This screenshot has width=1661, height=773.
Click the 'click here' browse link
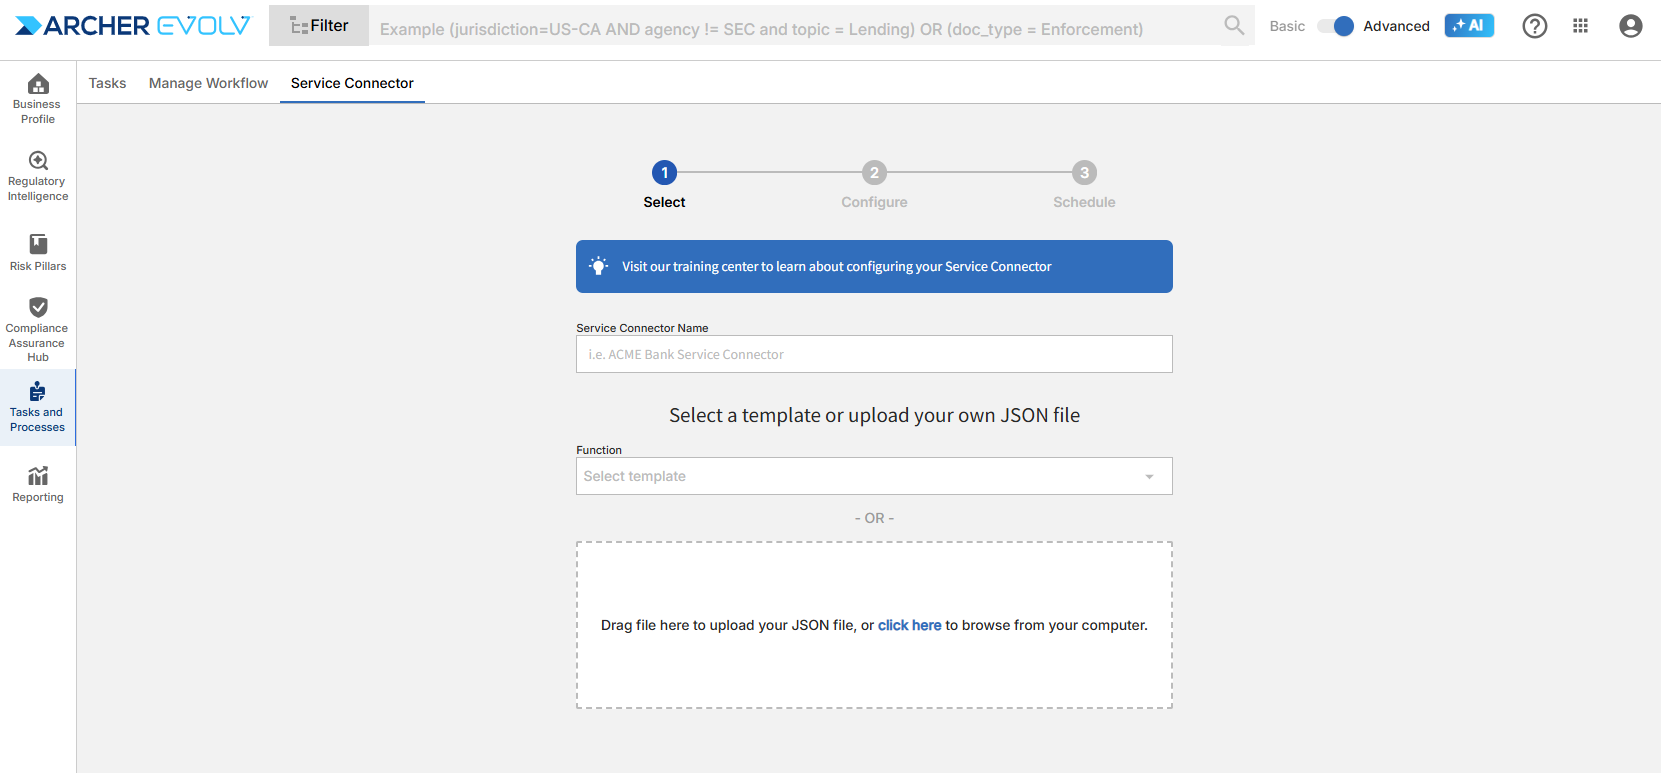click(909, 625)
